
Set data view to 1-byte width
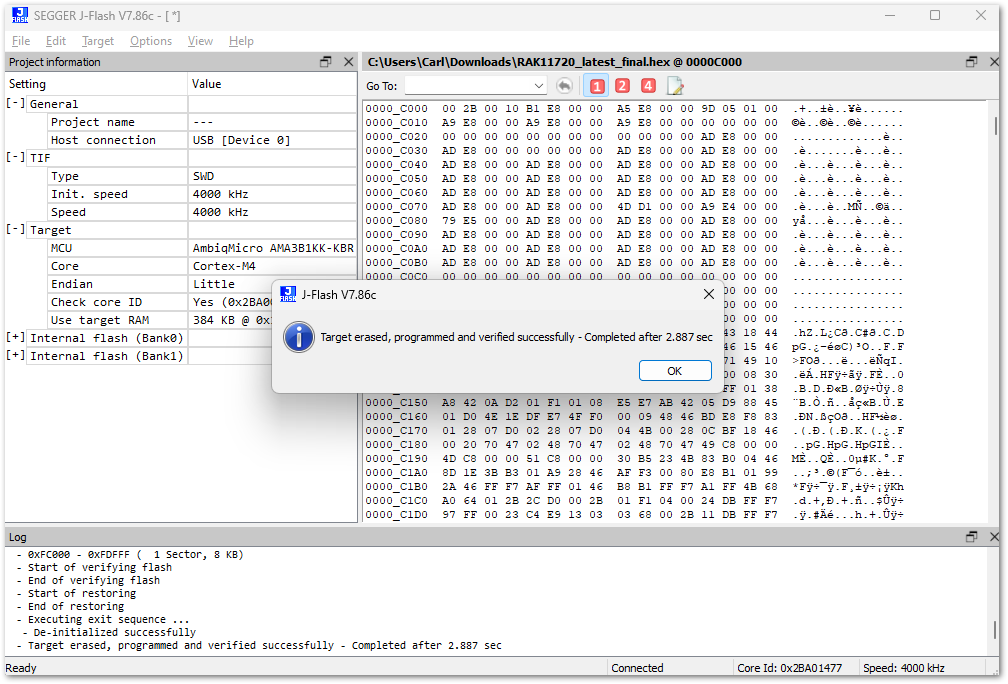[597, 86]
